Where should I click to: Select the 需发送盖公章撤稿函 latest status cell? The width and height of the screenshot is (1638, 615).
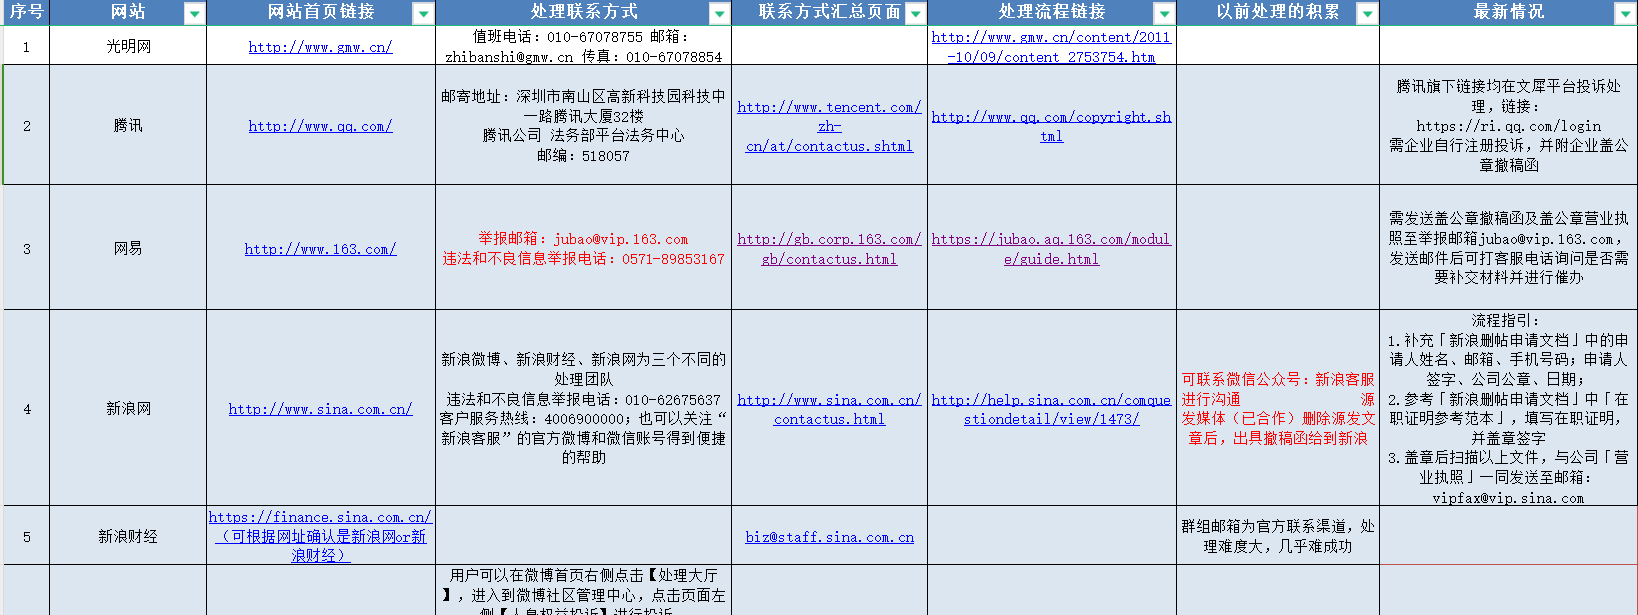[1508, 248]
